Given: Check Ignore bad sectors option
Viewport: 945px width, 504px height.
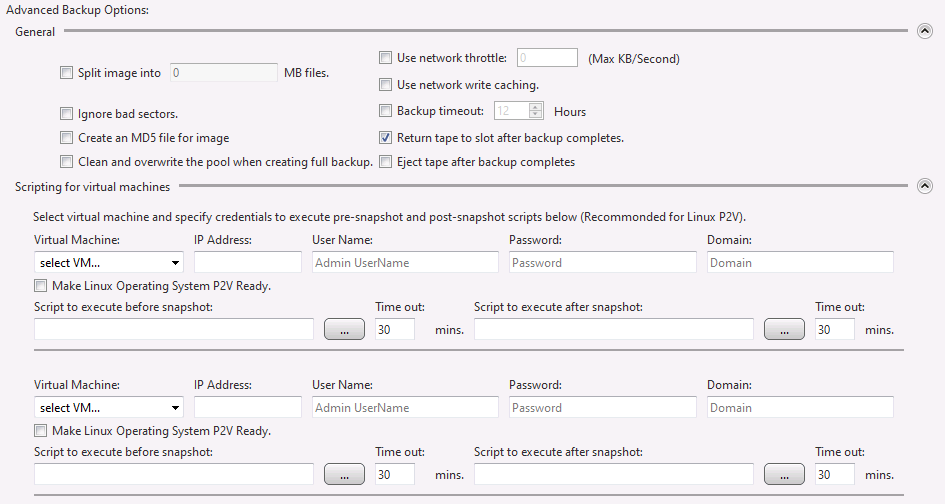Looking at the screenshot, I should pyautogui.click(x=67, y=114).
